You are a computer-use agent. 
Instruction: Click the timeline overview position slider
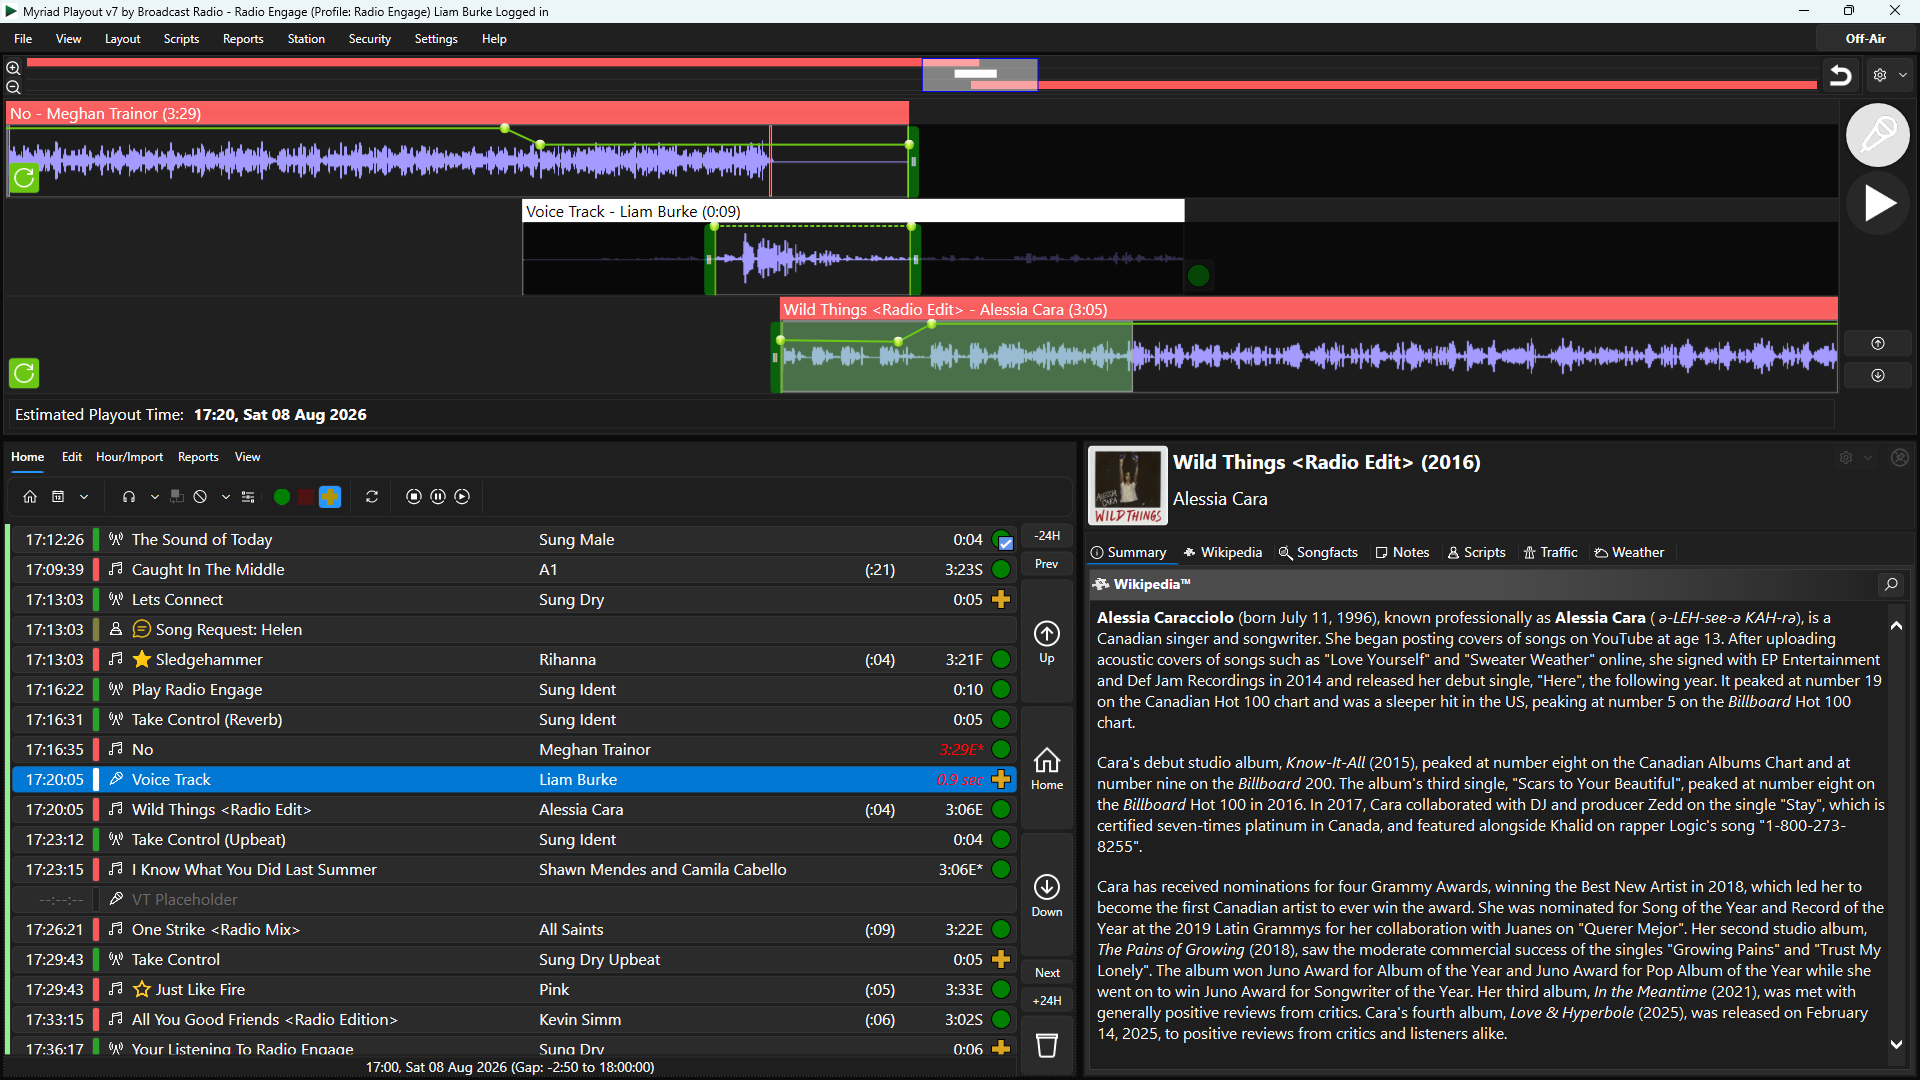[x=980, y=75]
